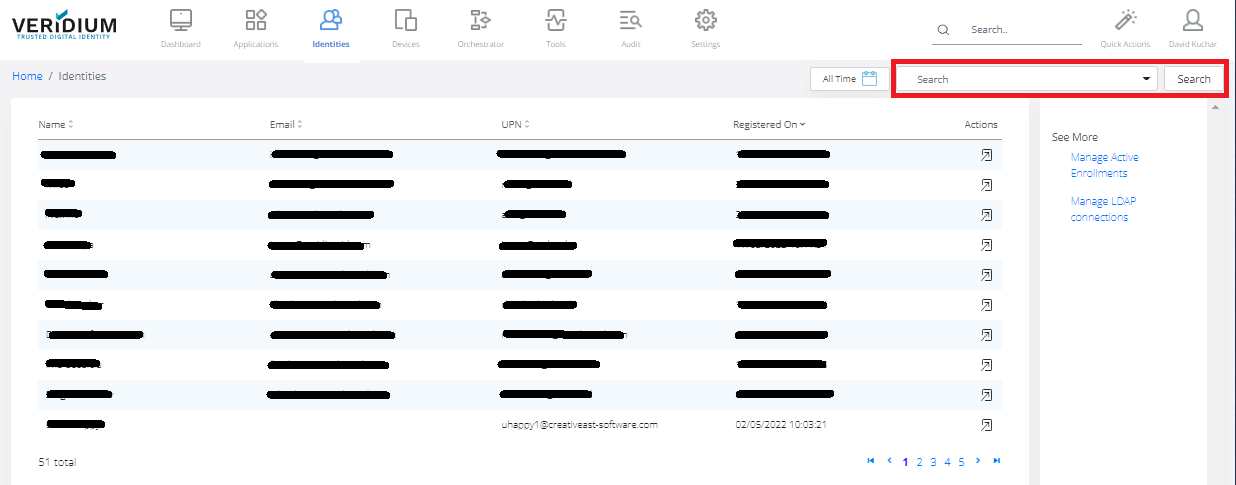Image resolution: width=1236 pixels, height=485 pixels.
Task: Open David Kuchar user profile icon
Action: tap(1192, 20)
